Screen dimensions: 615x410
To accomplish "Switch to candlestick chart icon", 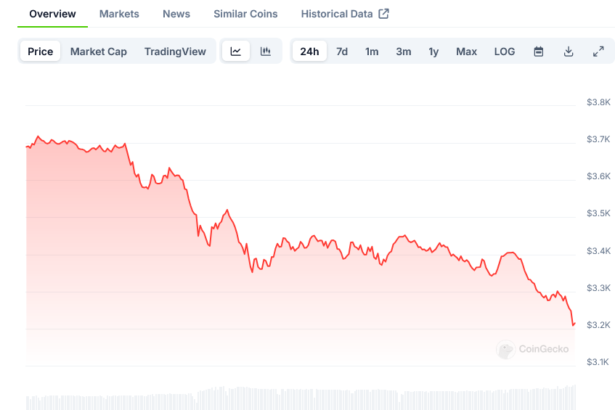I will (266, 52).
